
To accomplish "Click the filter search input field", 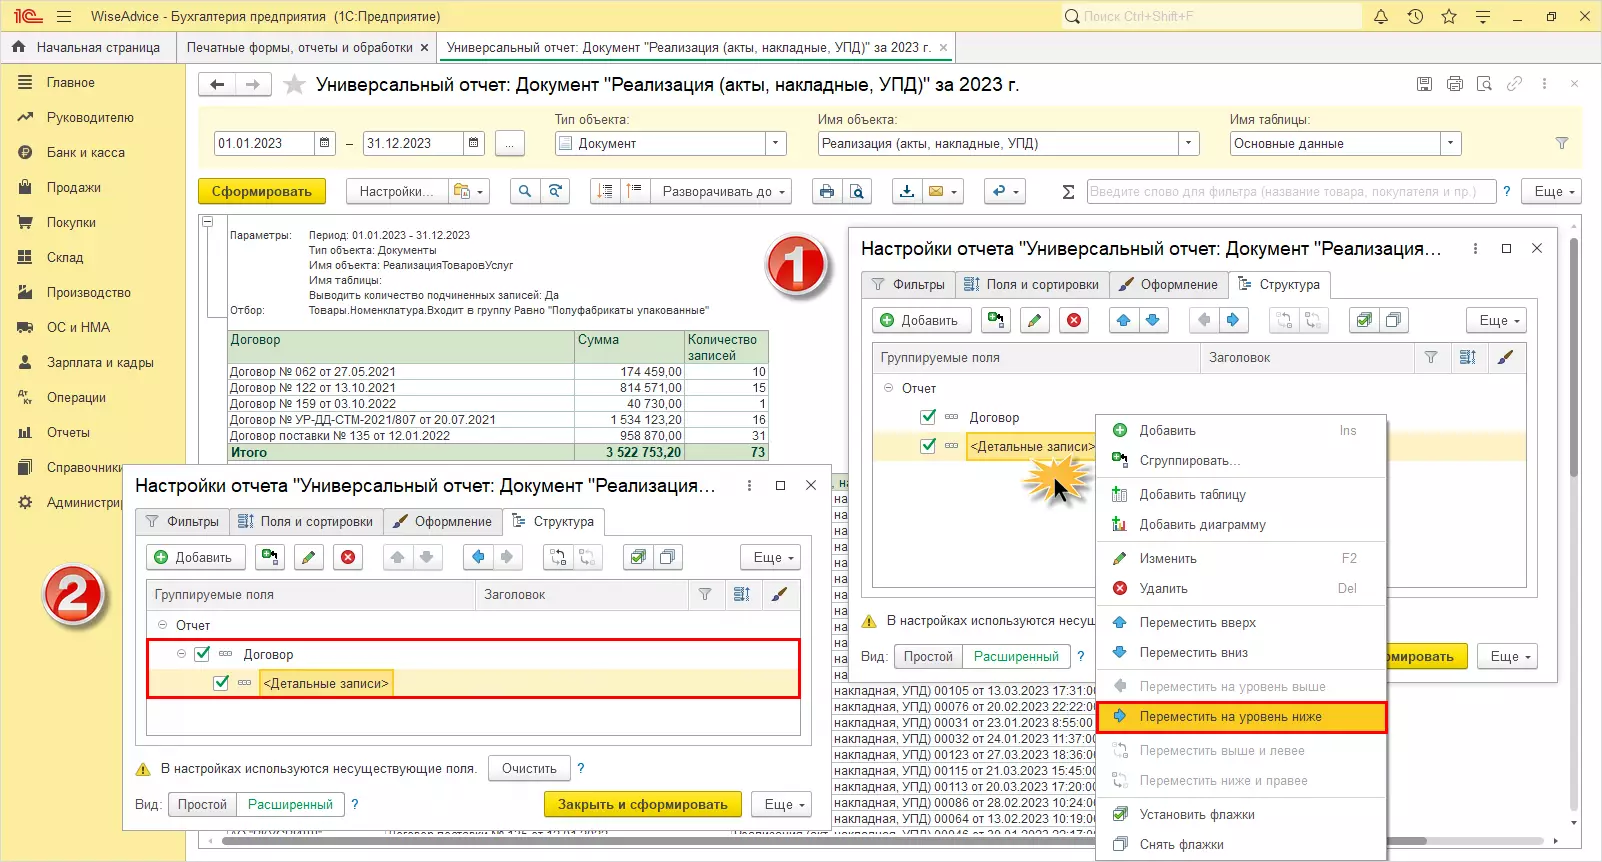I will 1290,191.
